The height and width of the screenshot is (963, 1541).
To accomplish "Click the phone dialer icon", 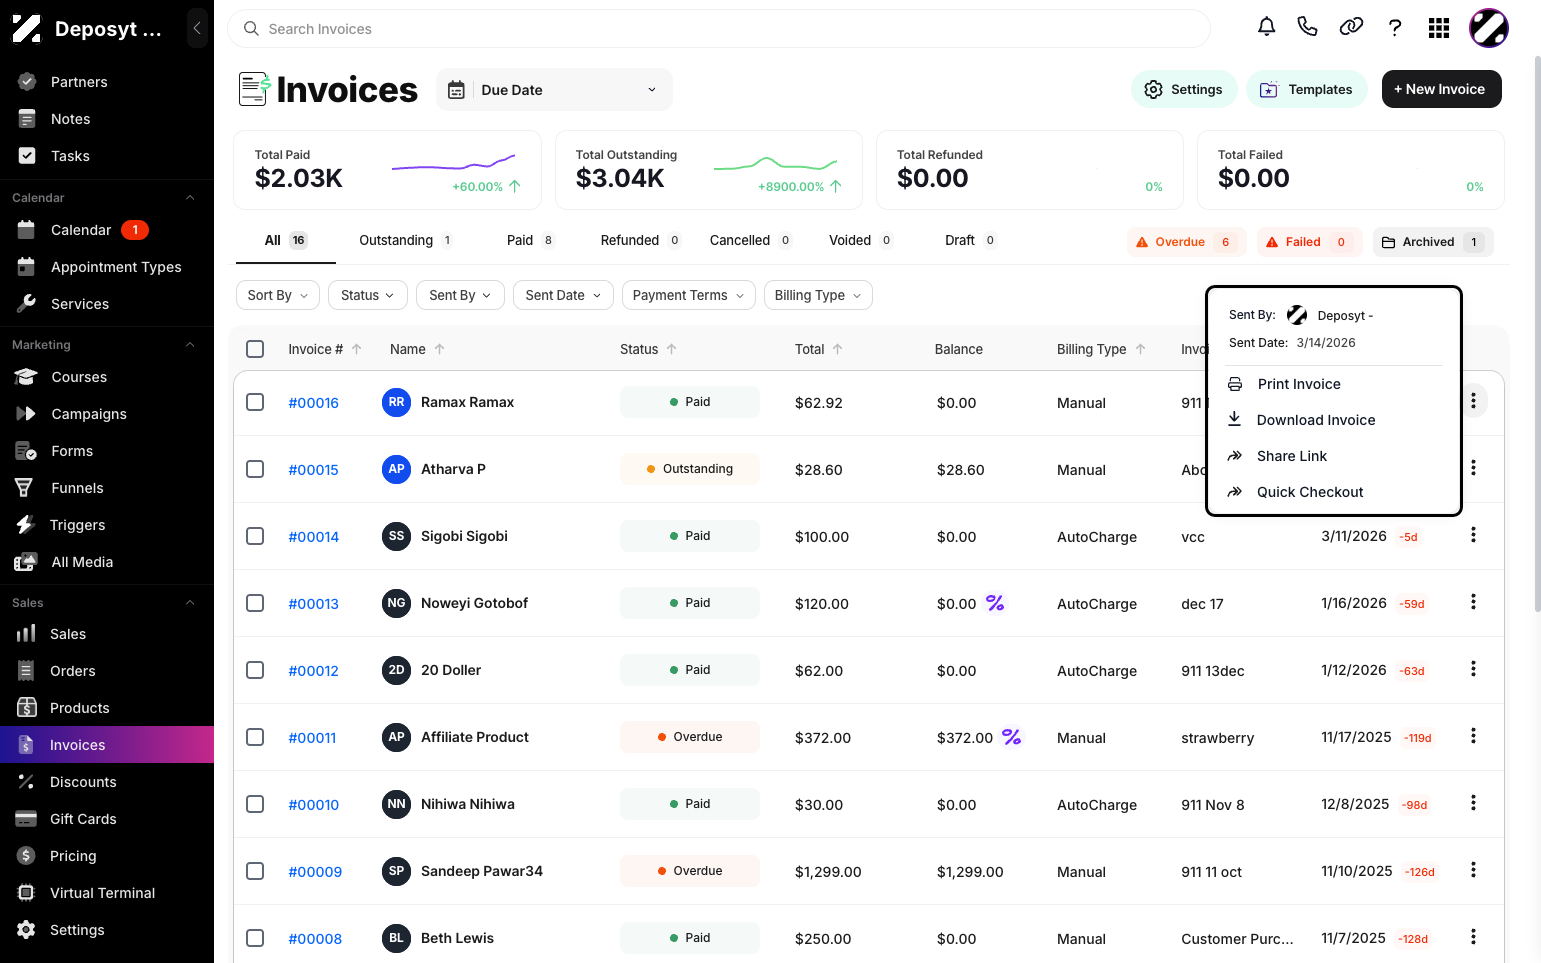I will pyautogui.click(x=1307, y=27).
